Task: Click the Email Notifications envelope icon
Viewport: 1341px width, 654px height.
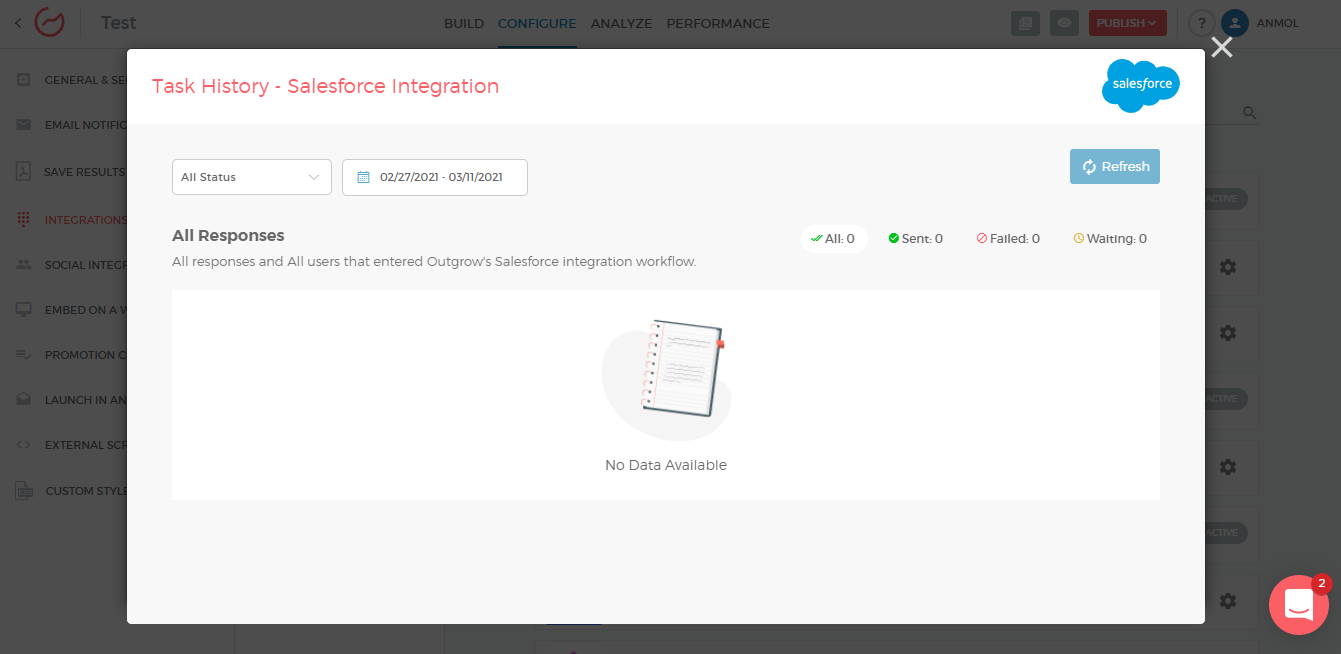Action: tap(24, 125)
